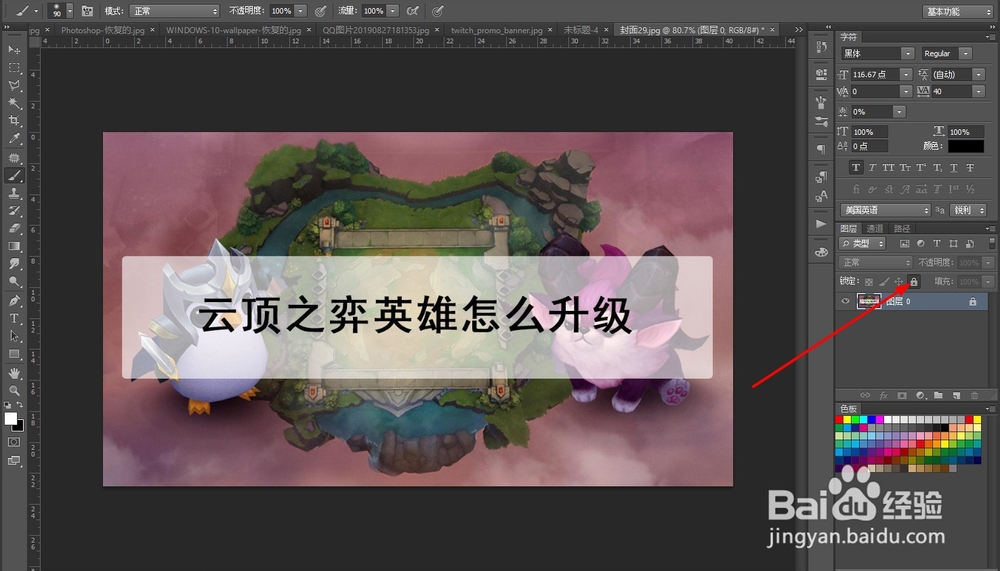Add a layer style with fx icon
Image resolution: width=1000 pixels, height=571 pixels.
[x=883, y=396]
